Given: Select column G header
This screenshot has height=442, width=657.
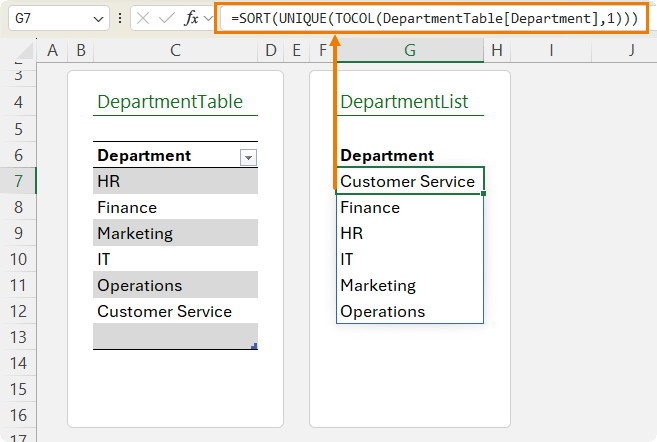Looking at the screenshot, I should [410, 50].
